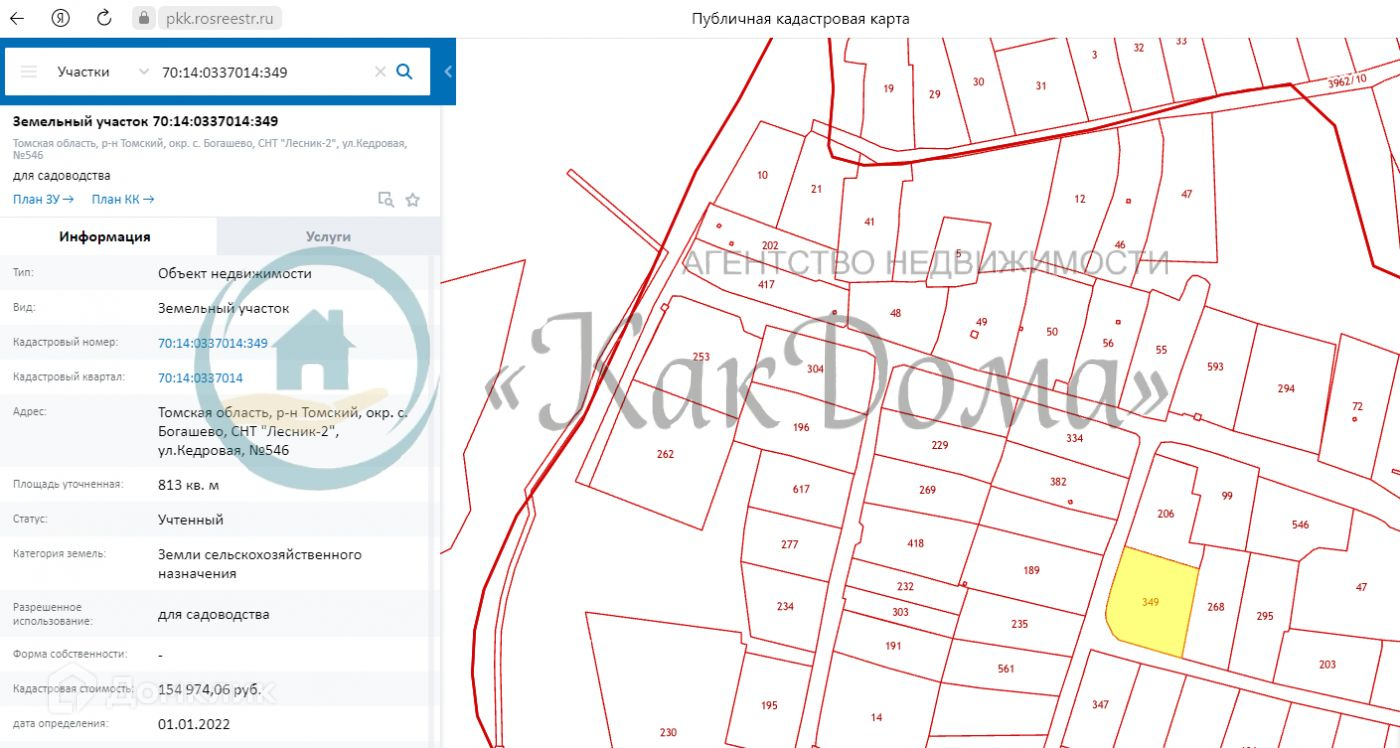The image size is (1400, 748).
Task: Select parcel 617 on the map
Action: click(x=800, y=489)
